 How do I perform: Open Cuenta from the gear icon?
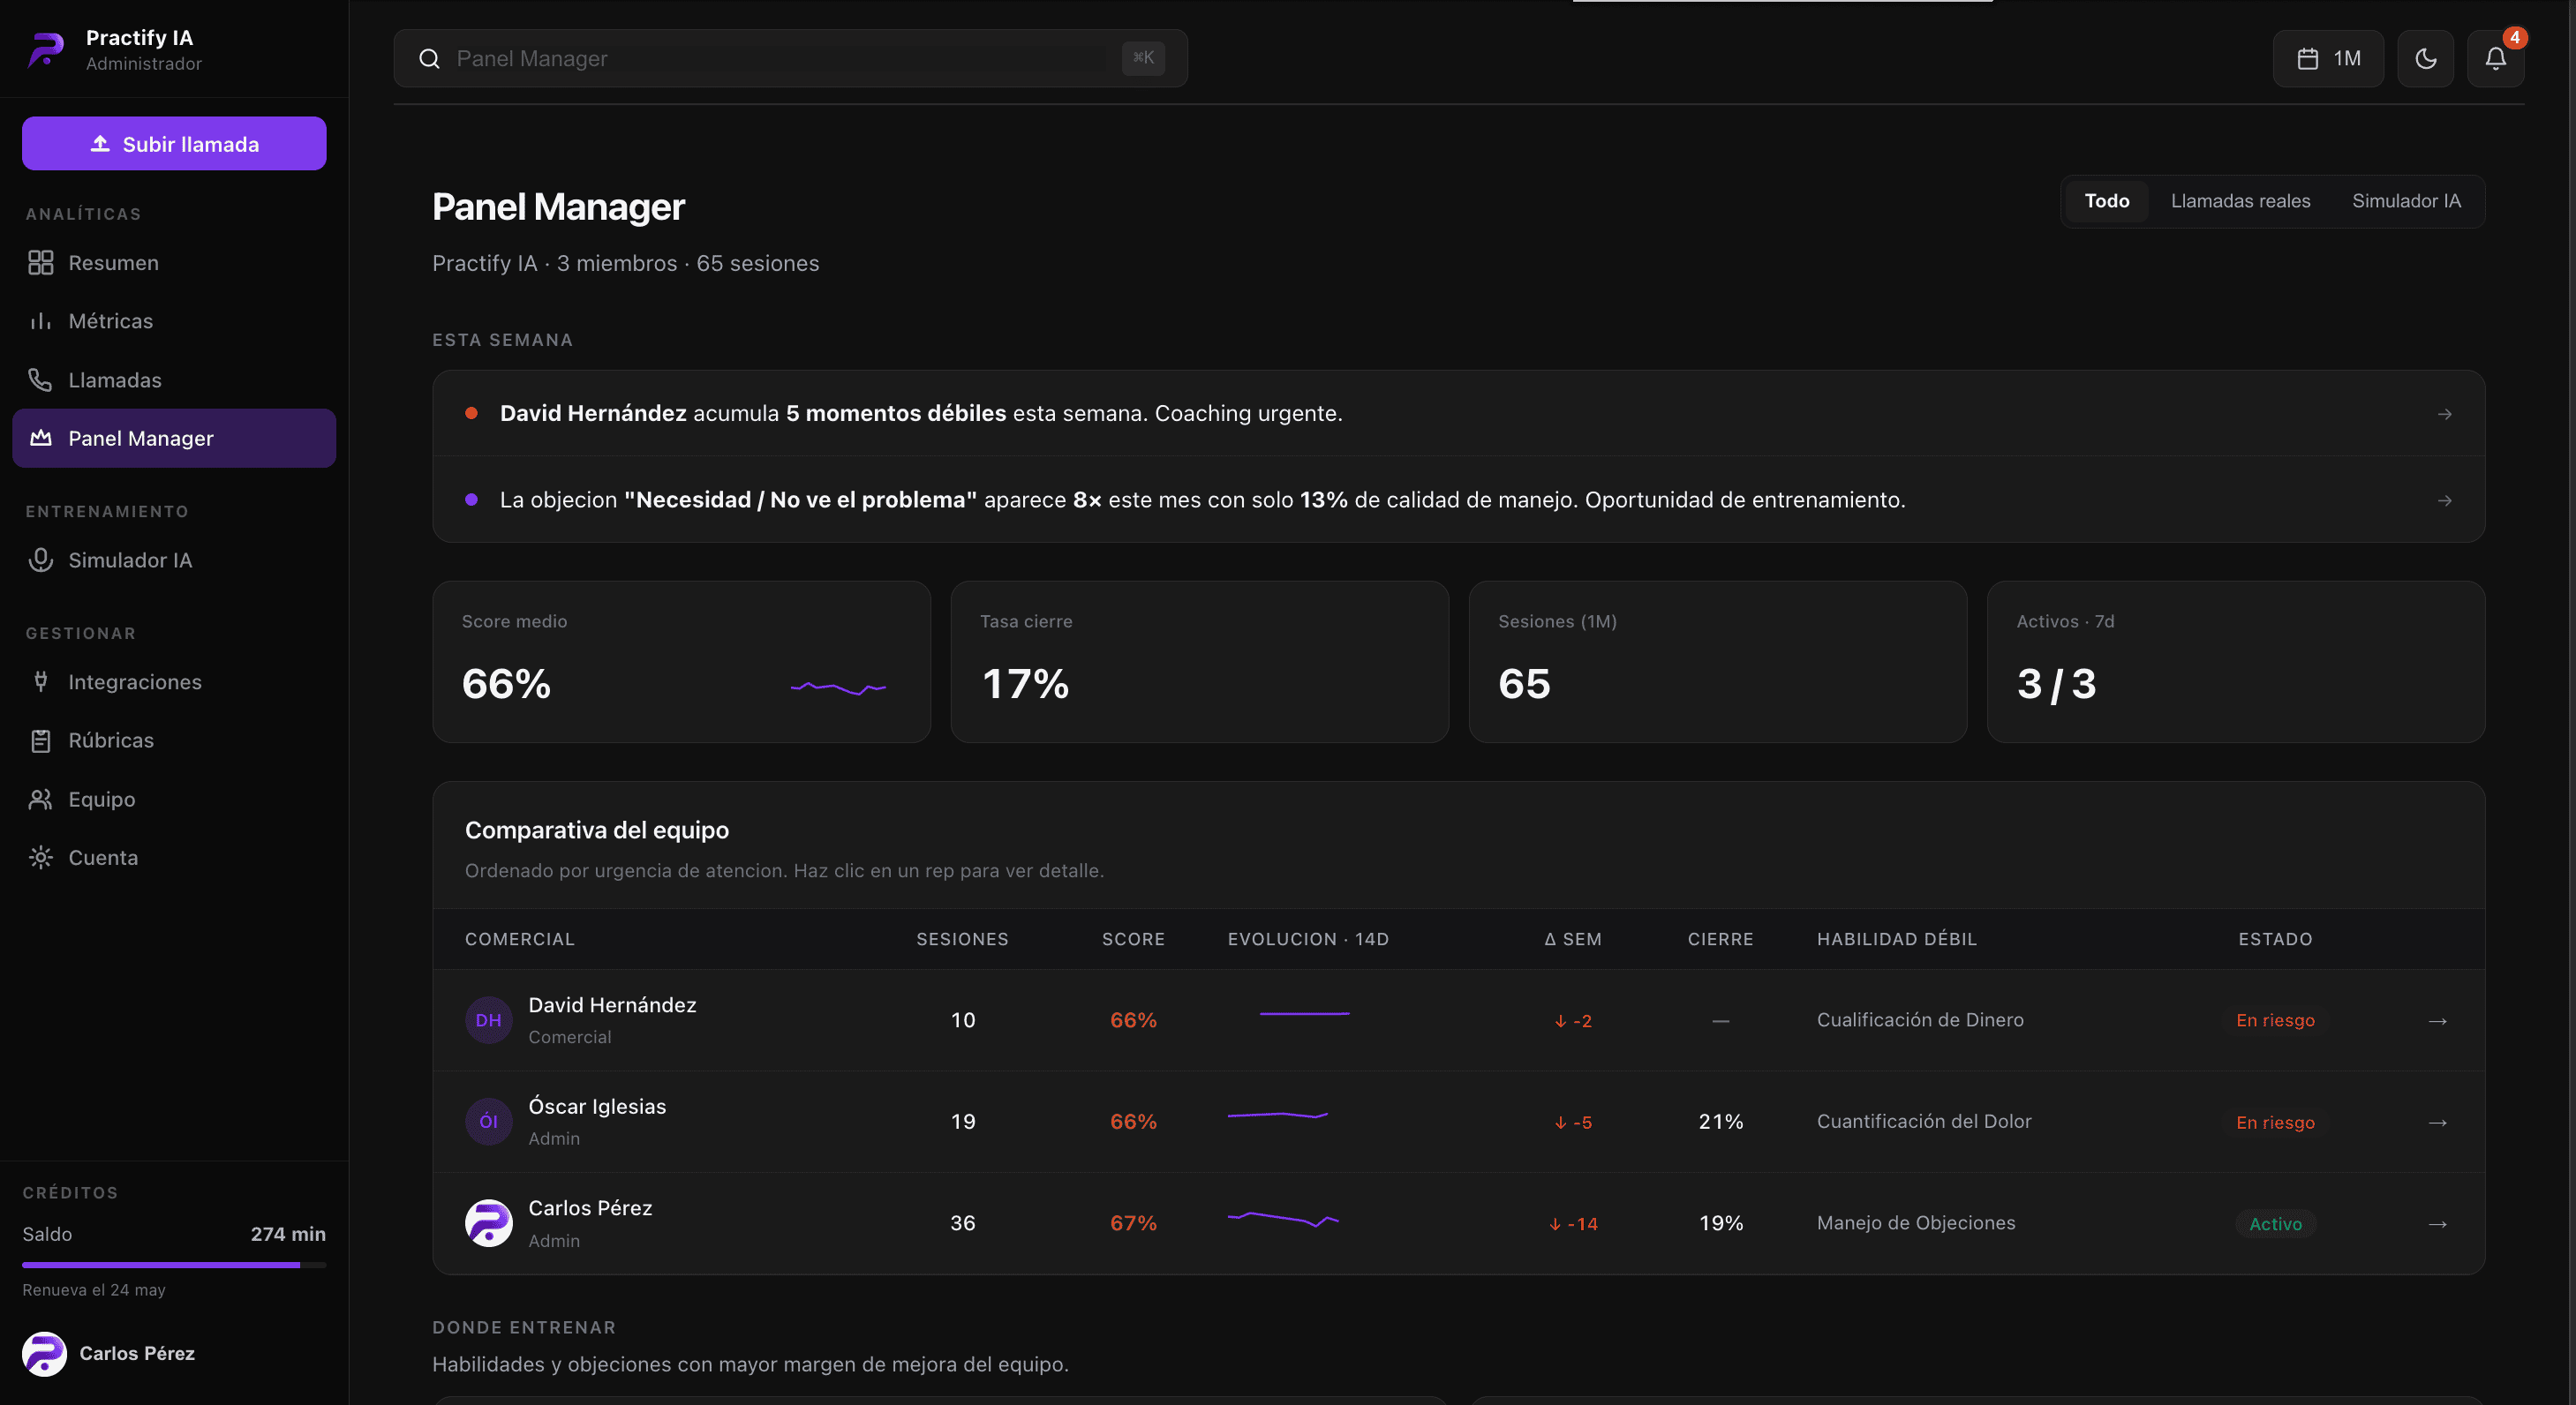tap(41, 858)
